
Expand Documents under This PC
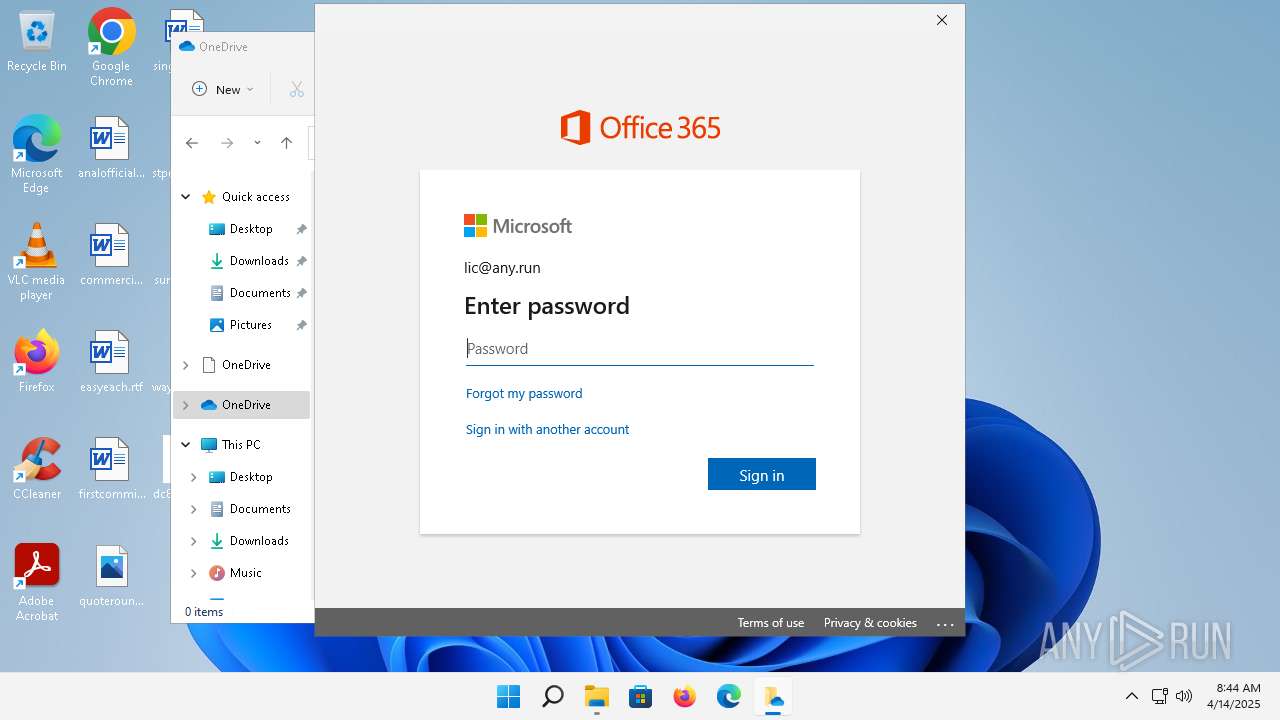(194, 509)
